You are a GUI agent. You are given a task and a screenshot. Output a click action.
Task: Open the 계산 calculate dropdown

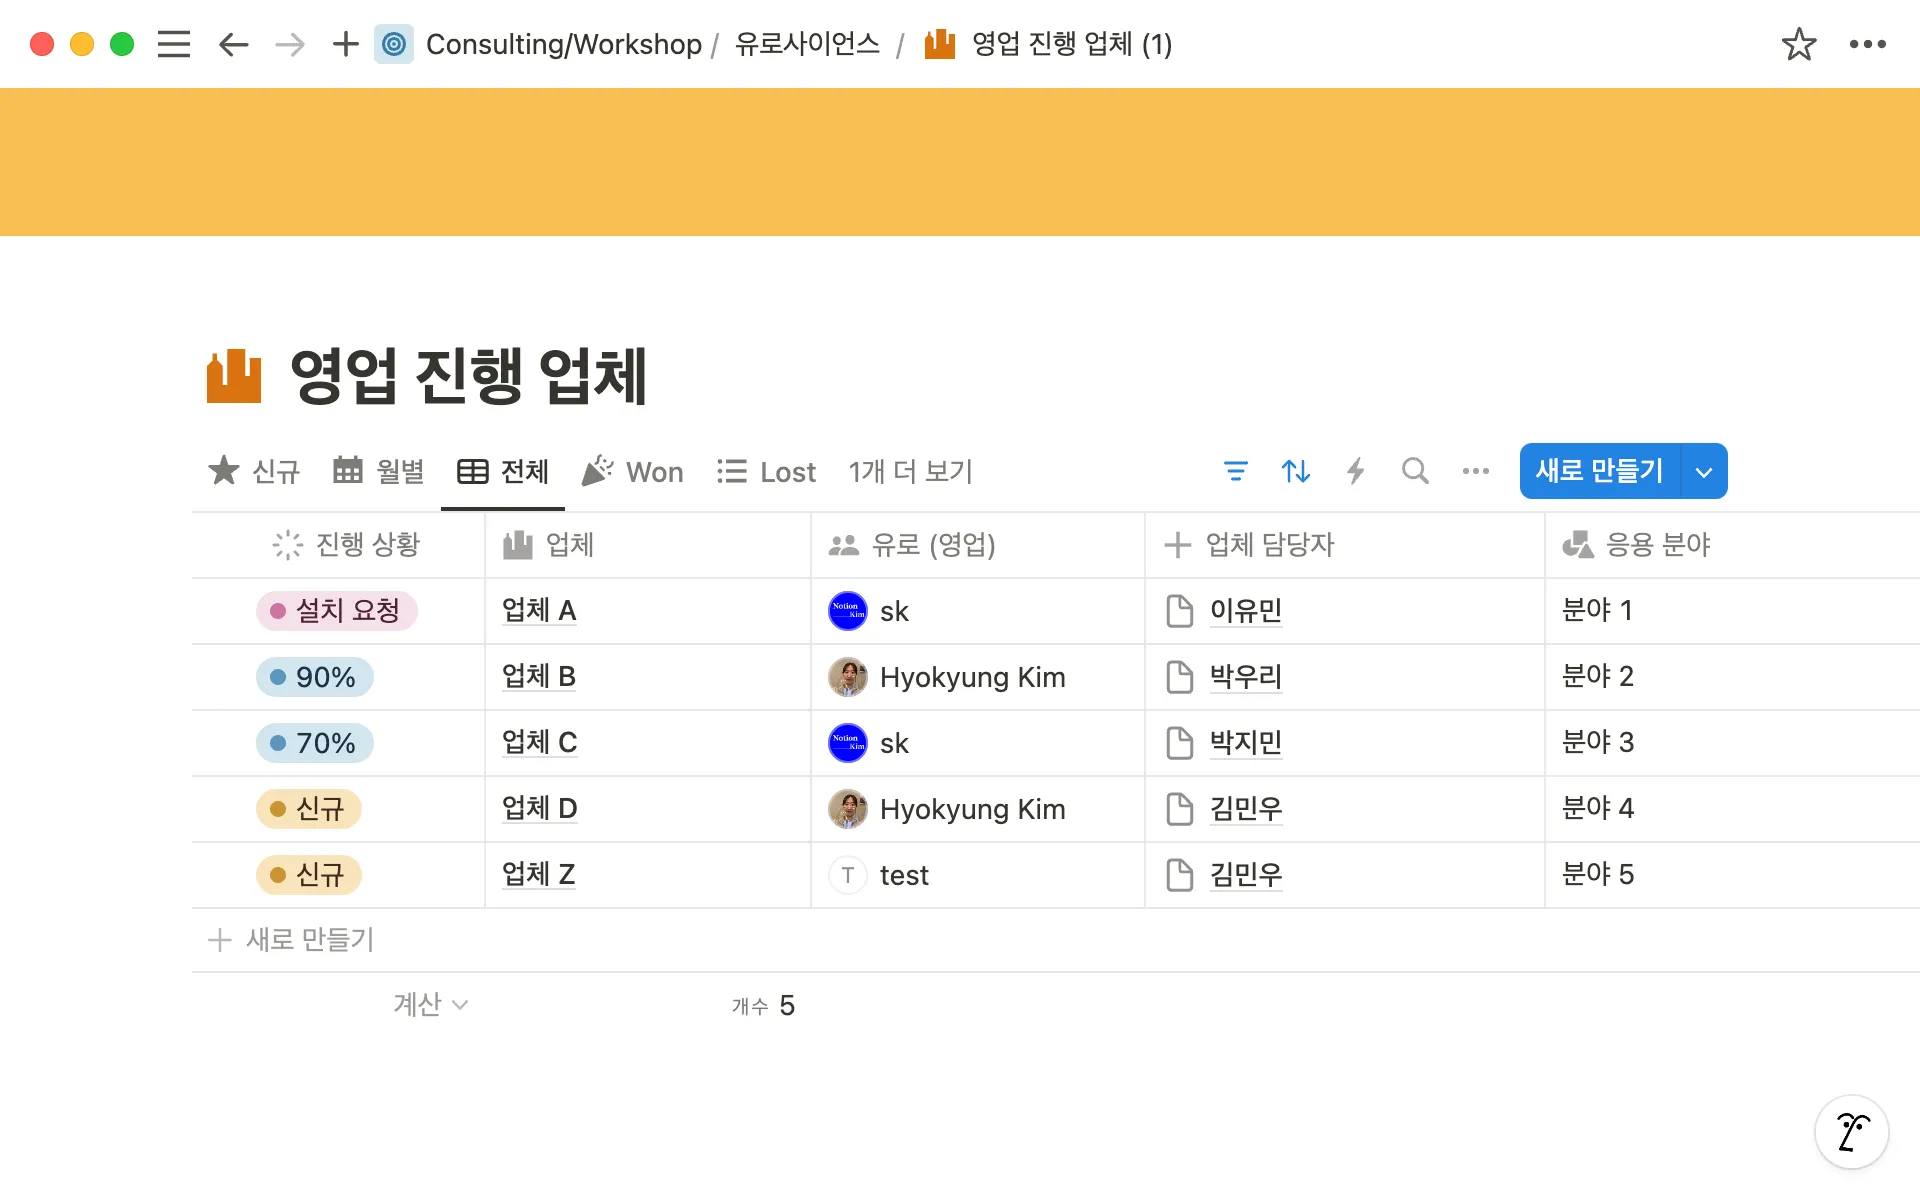click(x=430, y=1004)
